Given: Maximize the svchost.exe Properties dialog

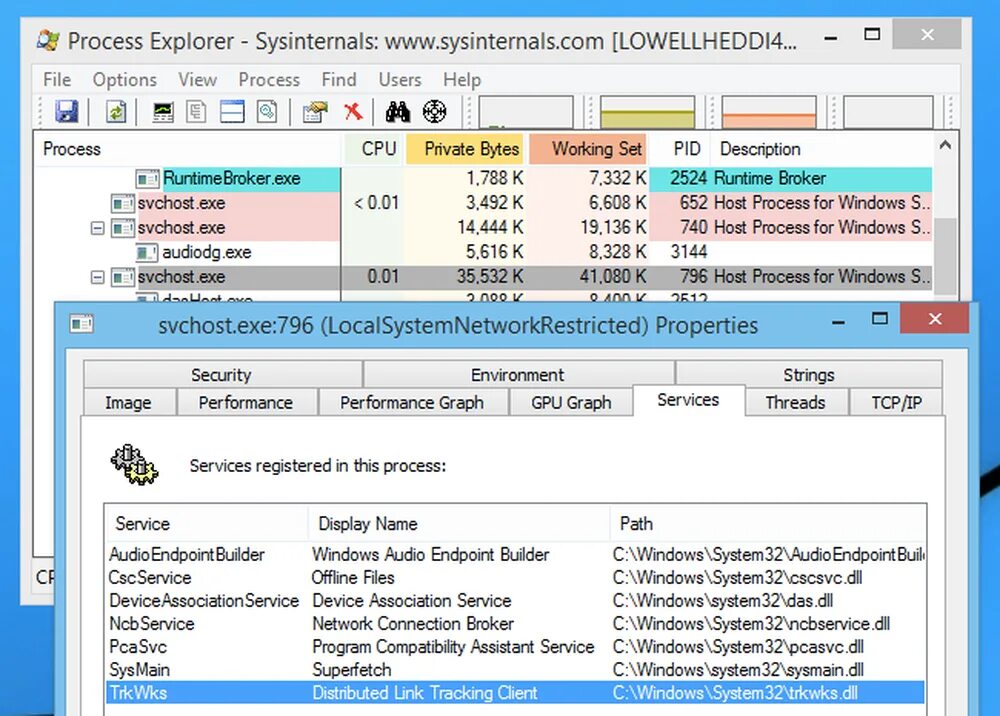Looking at the screenshot, I should pos(880,318).
